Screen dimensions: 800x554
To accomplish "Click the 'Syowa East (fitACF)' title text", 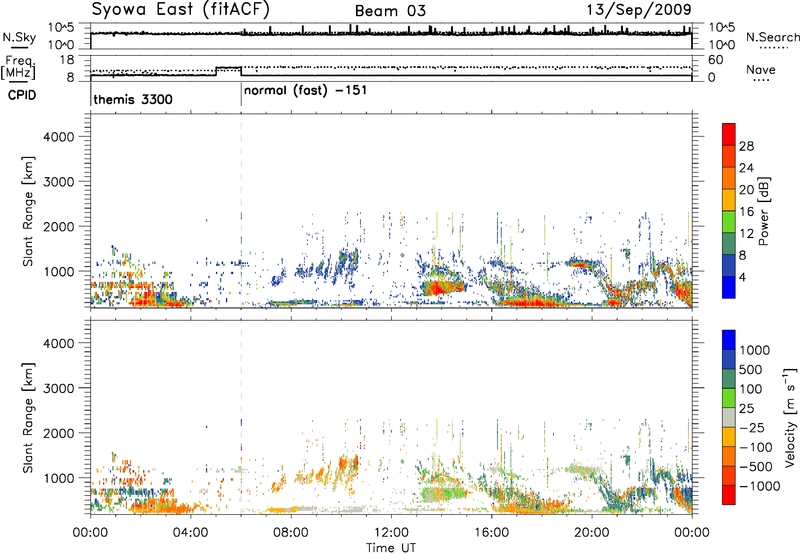I will [x=180, y=10].
